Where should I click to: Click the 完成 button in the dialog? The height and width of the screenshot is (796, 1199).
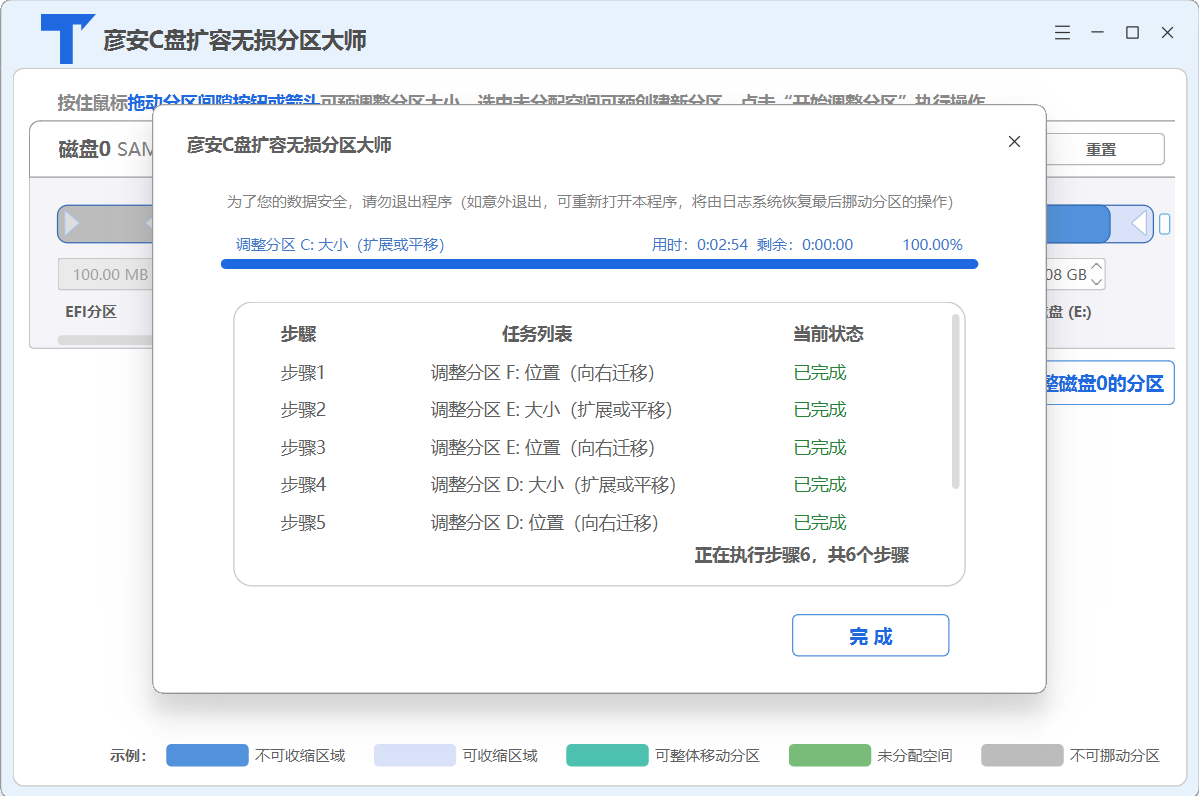(x=870, y=635)
